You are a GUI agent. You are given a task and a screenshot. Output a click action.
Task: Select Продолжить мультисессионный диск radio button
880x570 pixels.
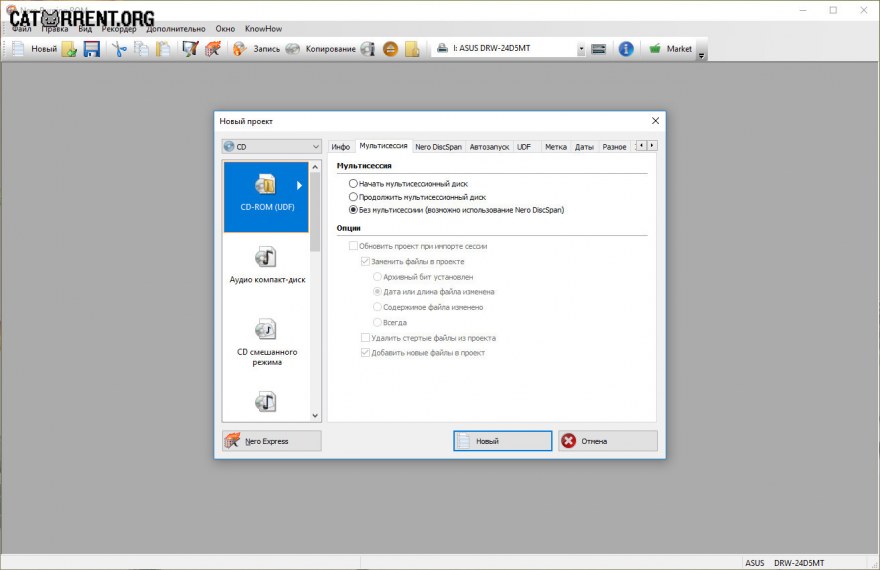click(353, 197)
